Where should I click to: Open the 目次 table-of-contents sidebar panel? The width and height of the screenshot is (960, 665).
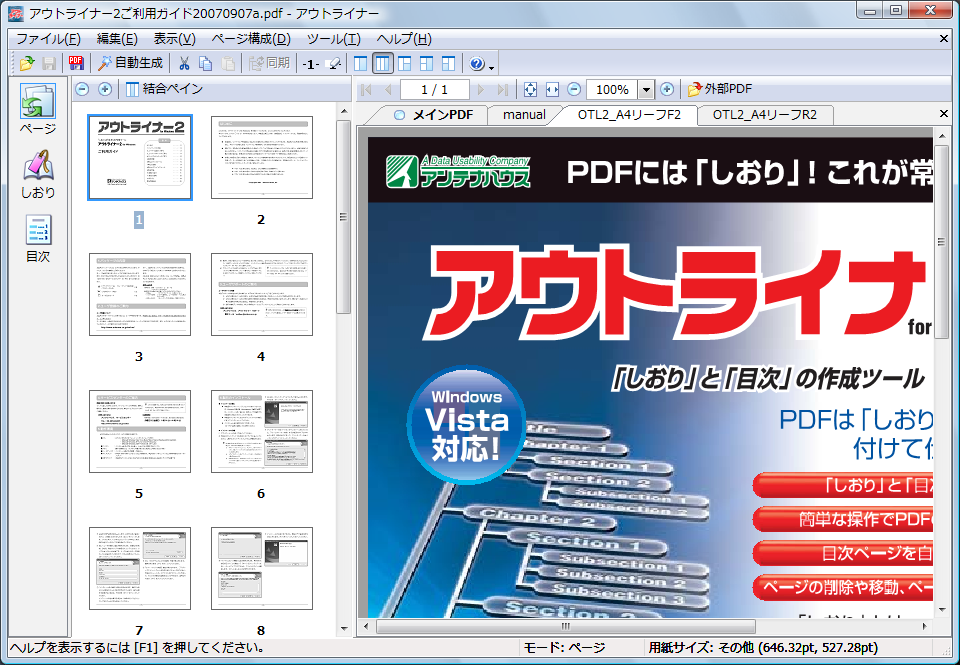(38, 239)
